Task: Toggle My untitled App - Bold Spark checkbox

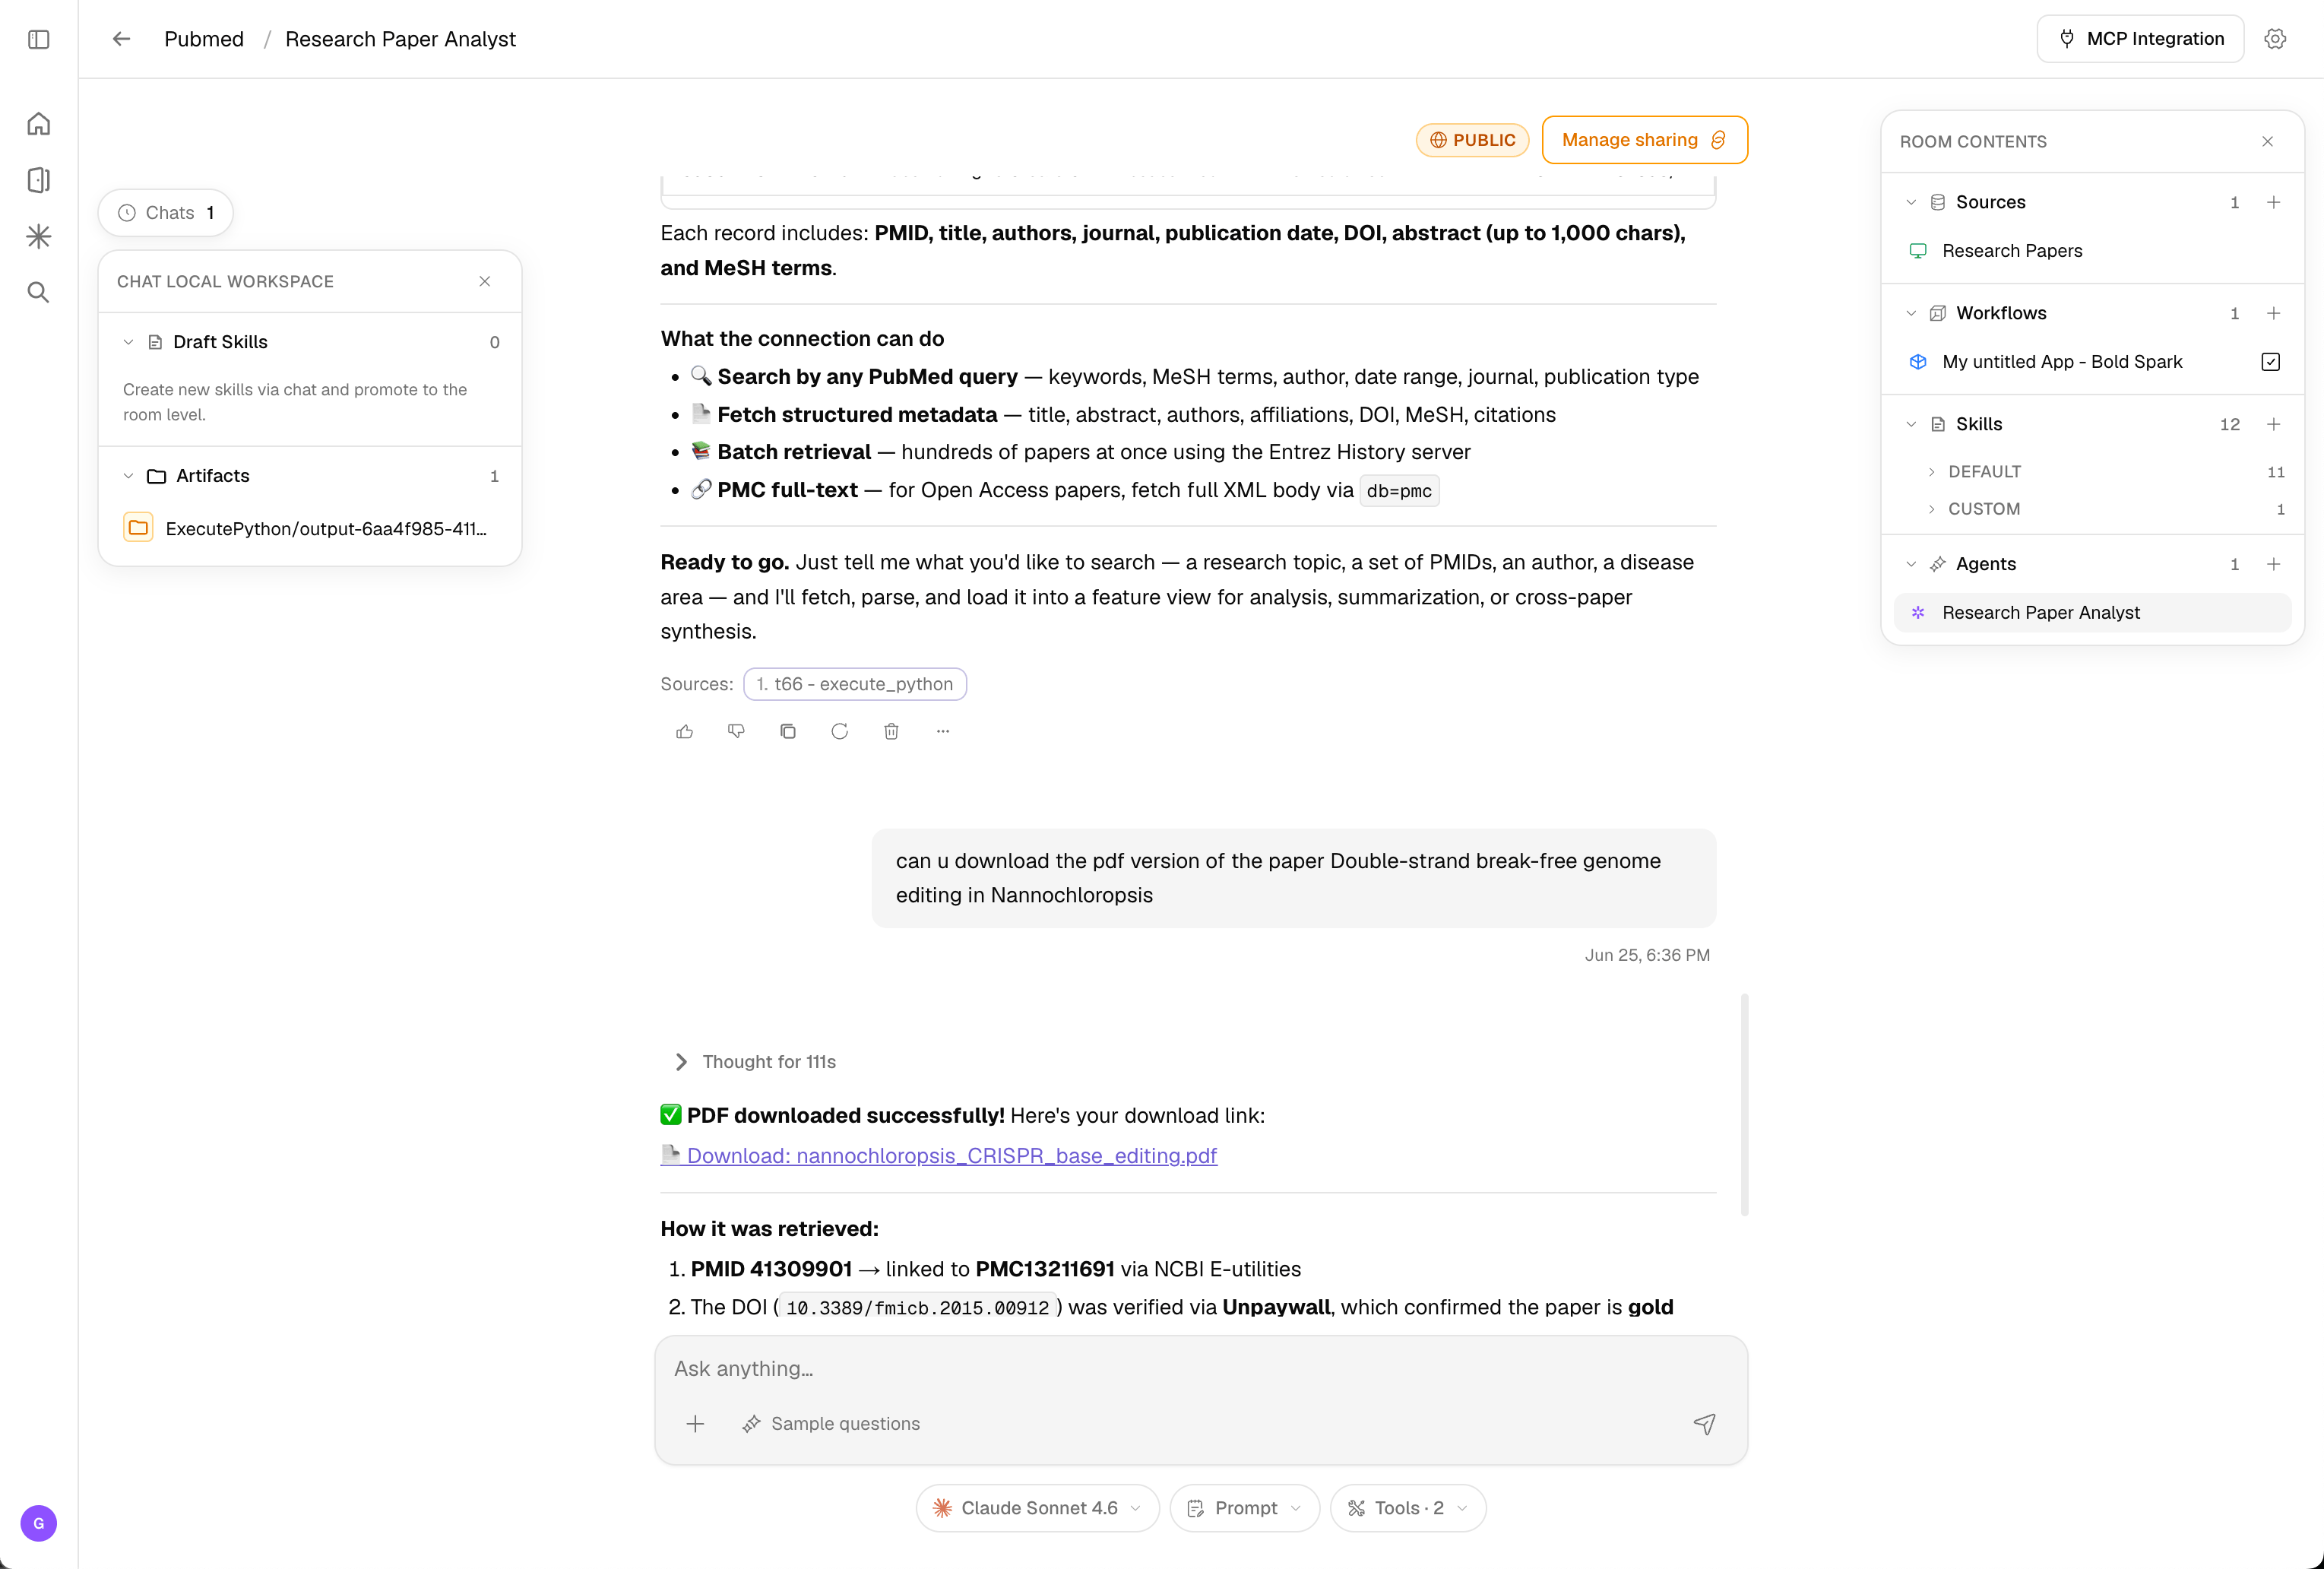Action: pyautogui.click(x=2270, y=362)
